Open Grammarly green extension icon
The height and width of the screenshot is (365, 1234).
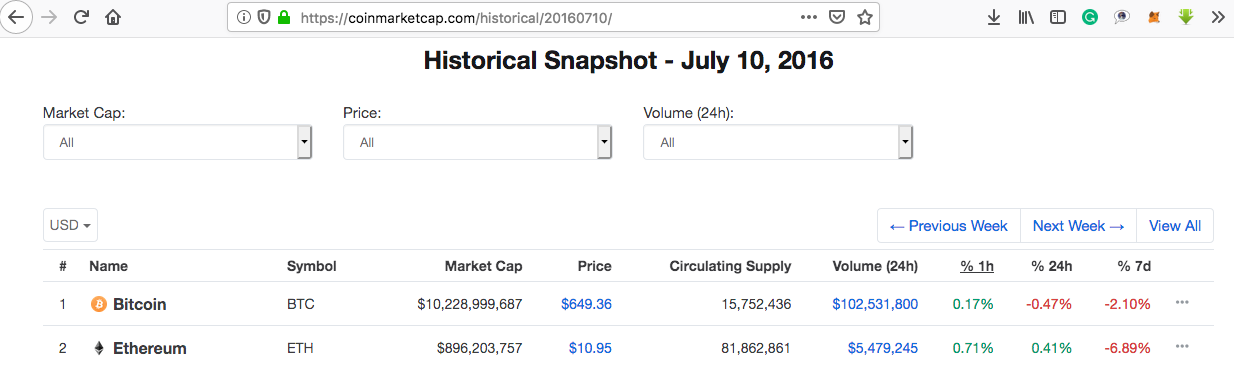pyautogui.click(x=1090, y=17)
